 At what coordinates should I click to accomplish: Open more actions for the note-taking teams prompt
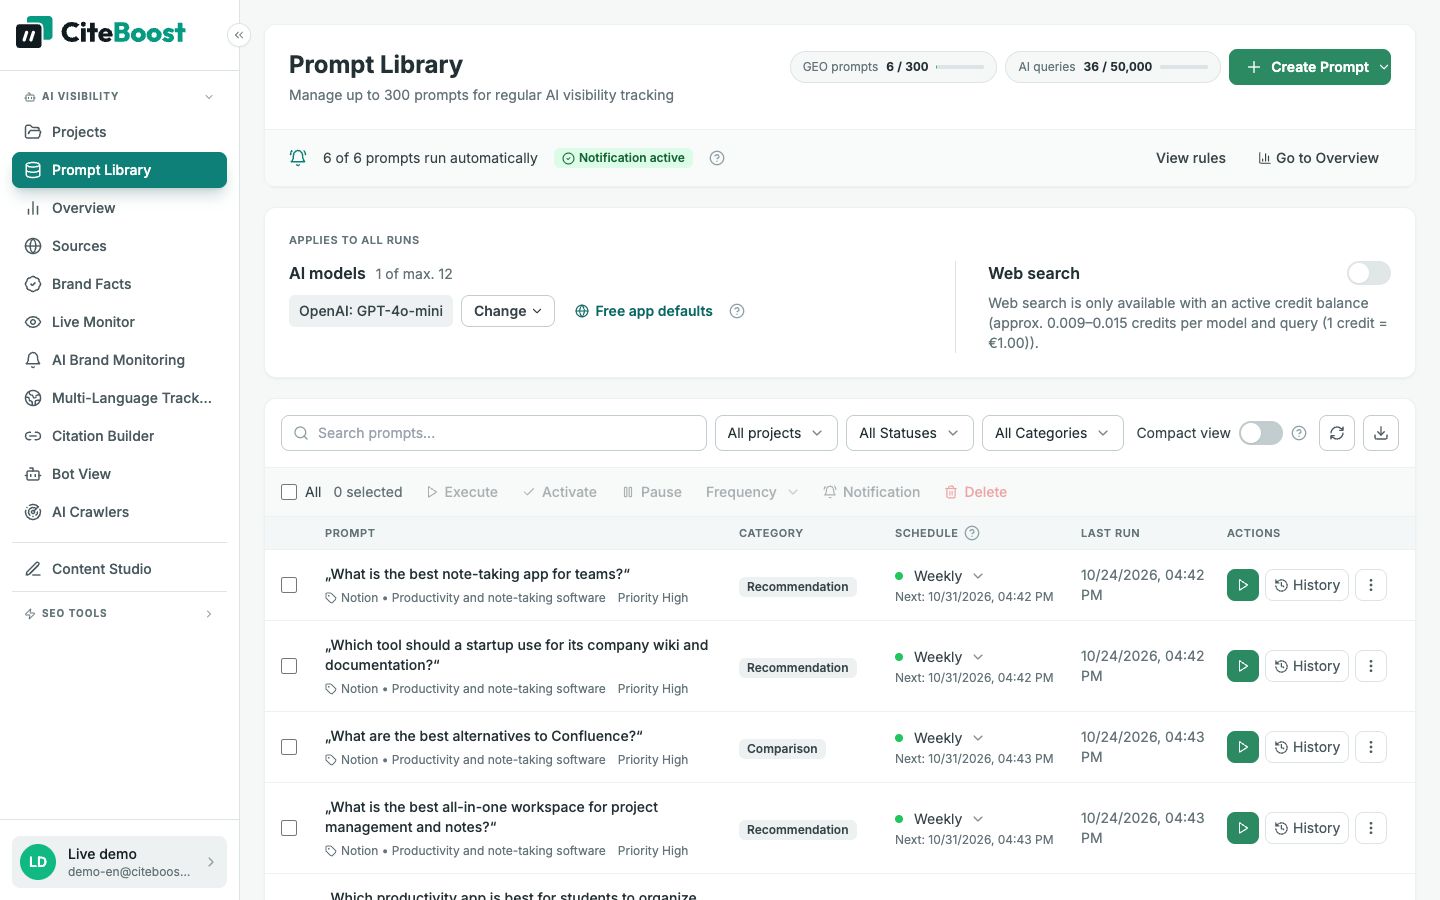pyautogui.click(x=1371, y=585)
